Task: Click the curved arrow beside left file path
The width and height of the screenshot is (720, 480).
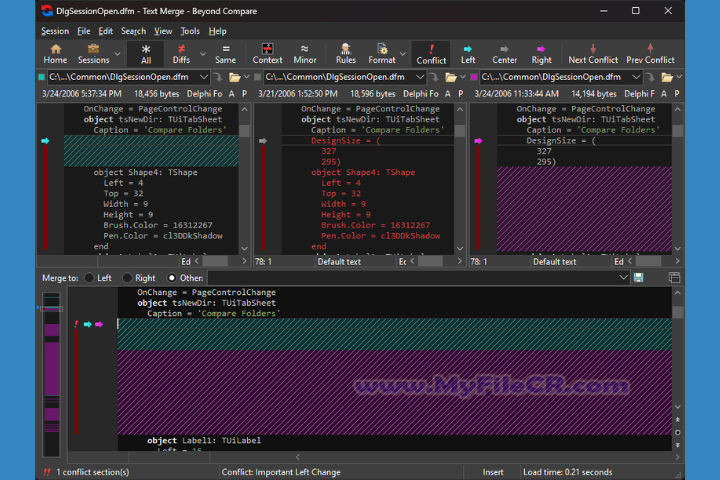Action: coord(218,77)
